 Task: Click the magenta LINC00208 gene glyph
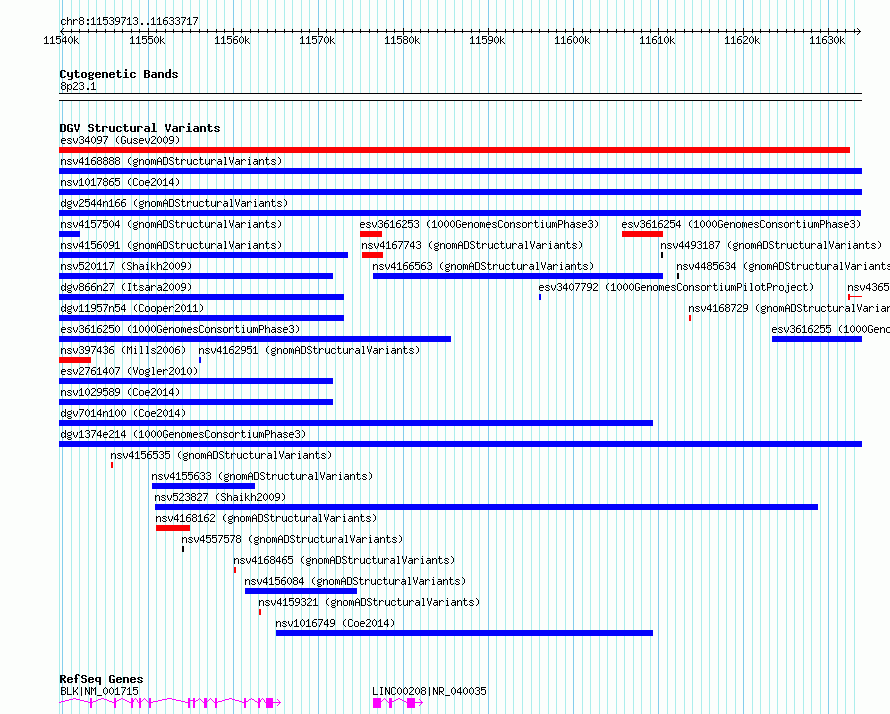pyautogui.click(x=397, y=703)
